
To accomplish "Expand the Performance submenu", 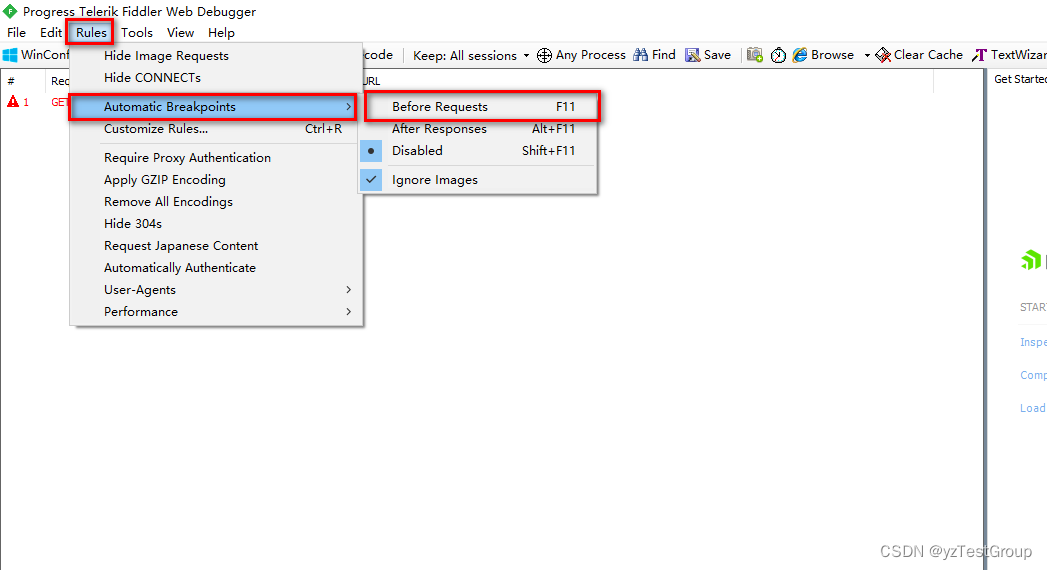I will (x=216, y=312).
